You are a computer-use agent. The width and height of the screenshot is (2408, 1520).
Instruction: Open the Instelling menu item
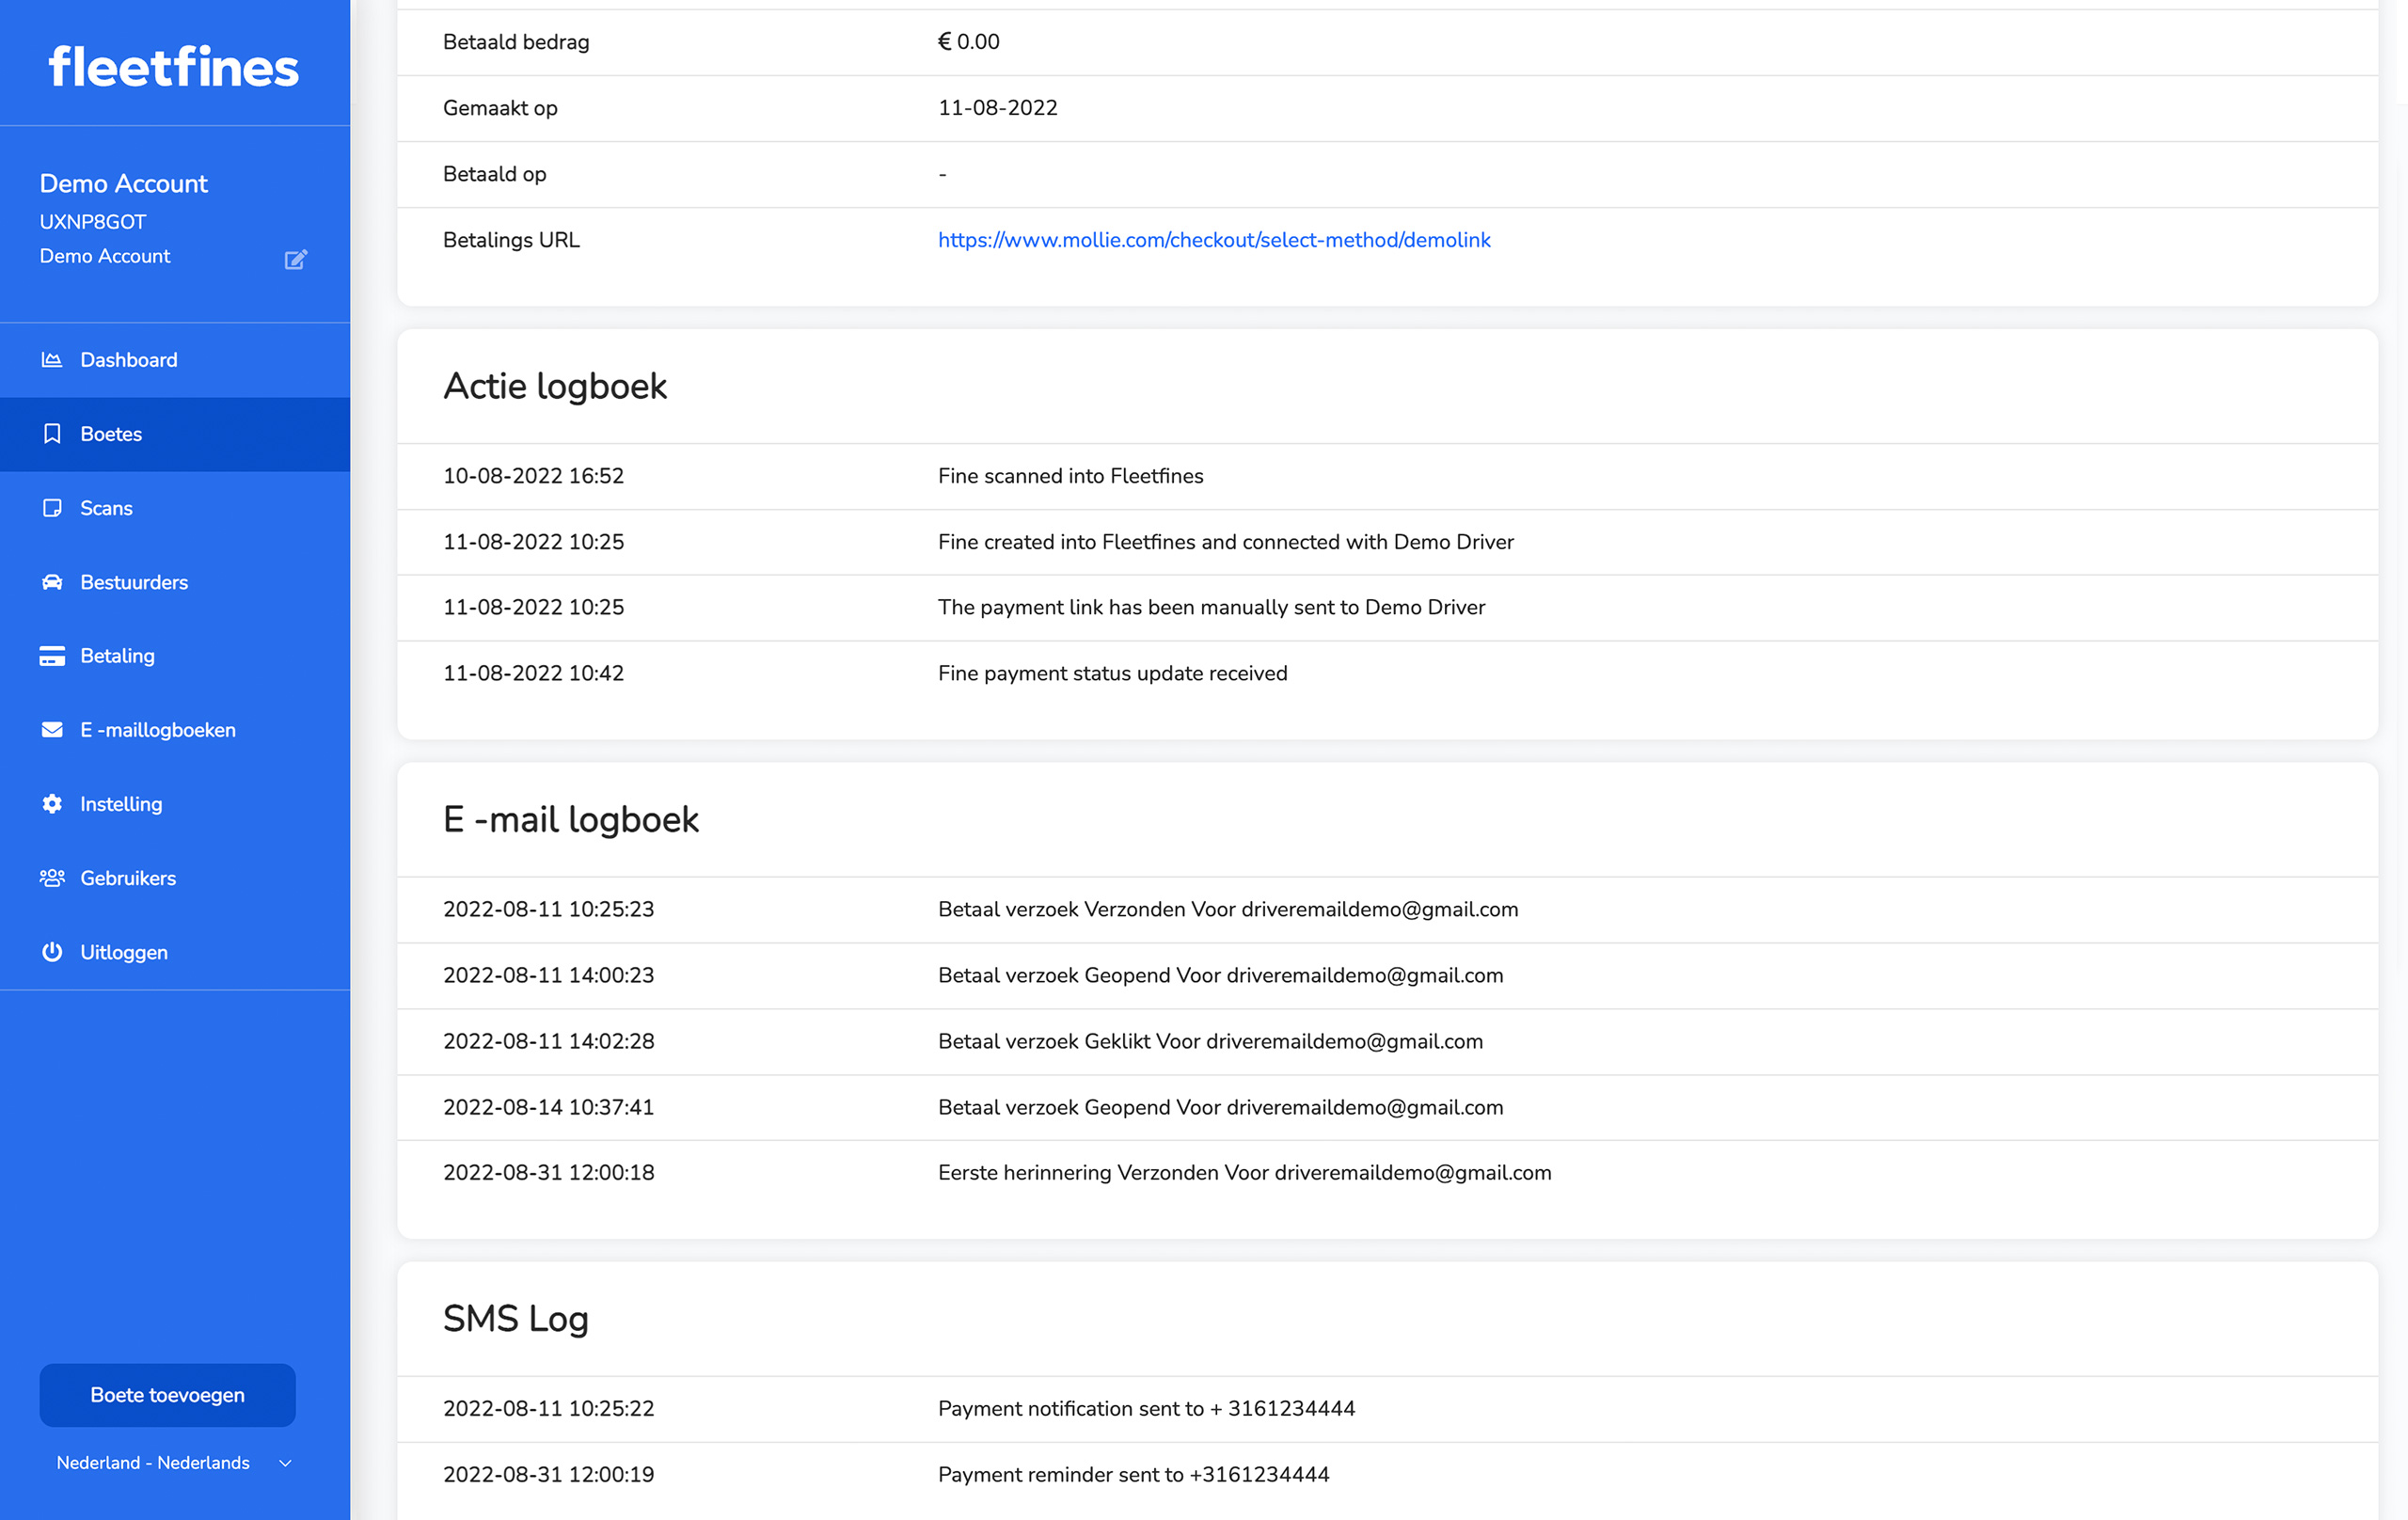tap(175, 804)
